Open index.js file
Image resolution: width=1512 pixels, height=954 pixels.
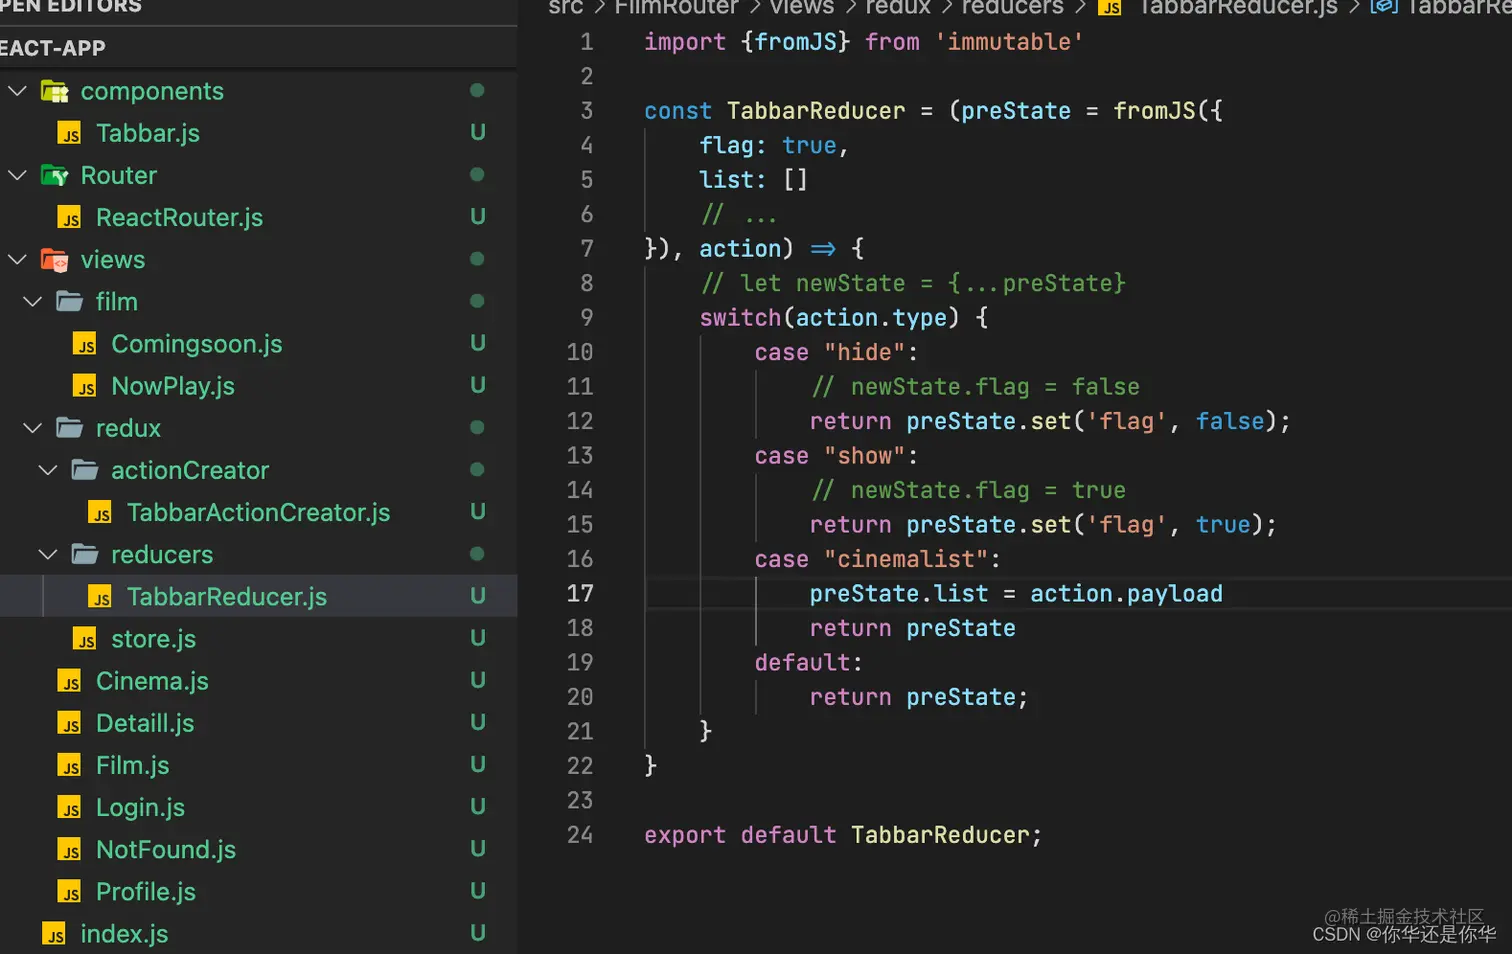point(124,933)
